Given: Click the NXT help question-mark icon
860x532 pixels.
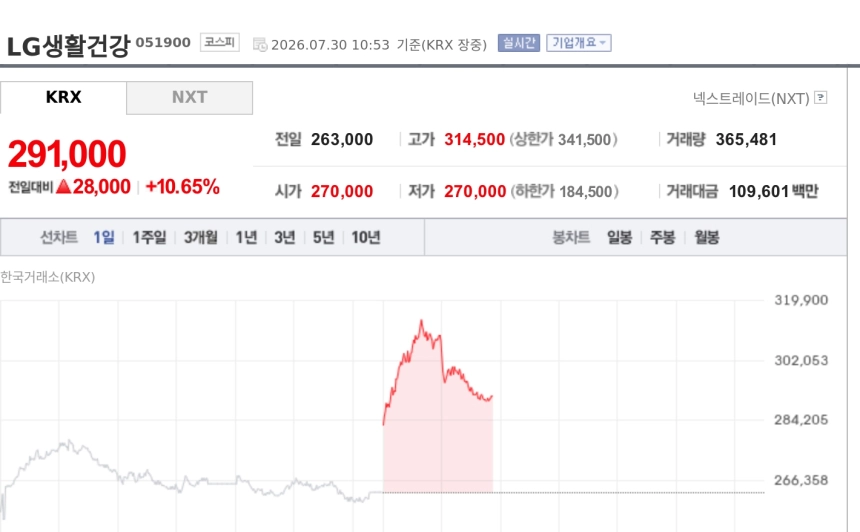Looking at the screenshot, I should (821, 98).
